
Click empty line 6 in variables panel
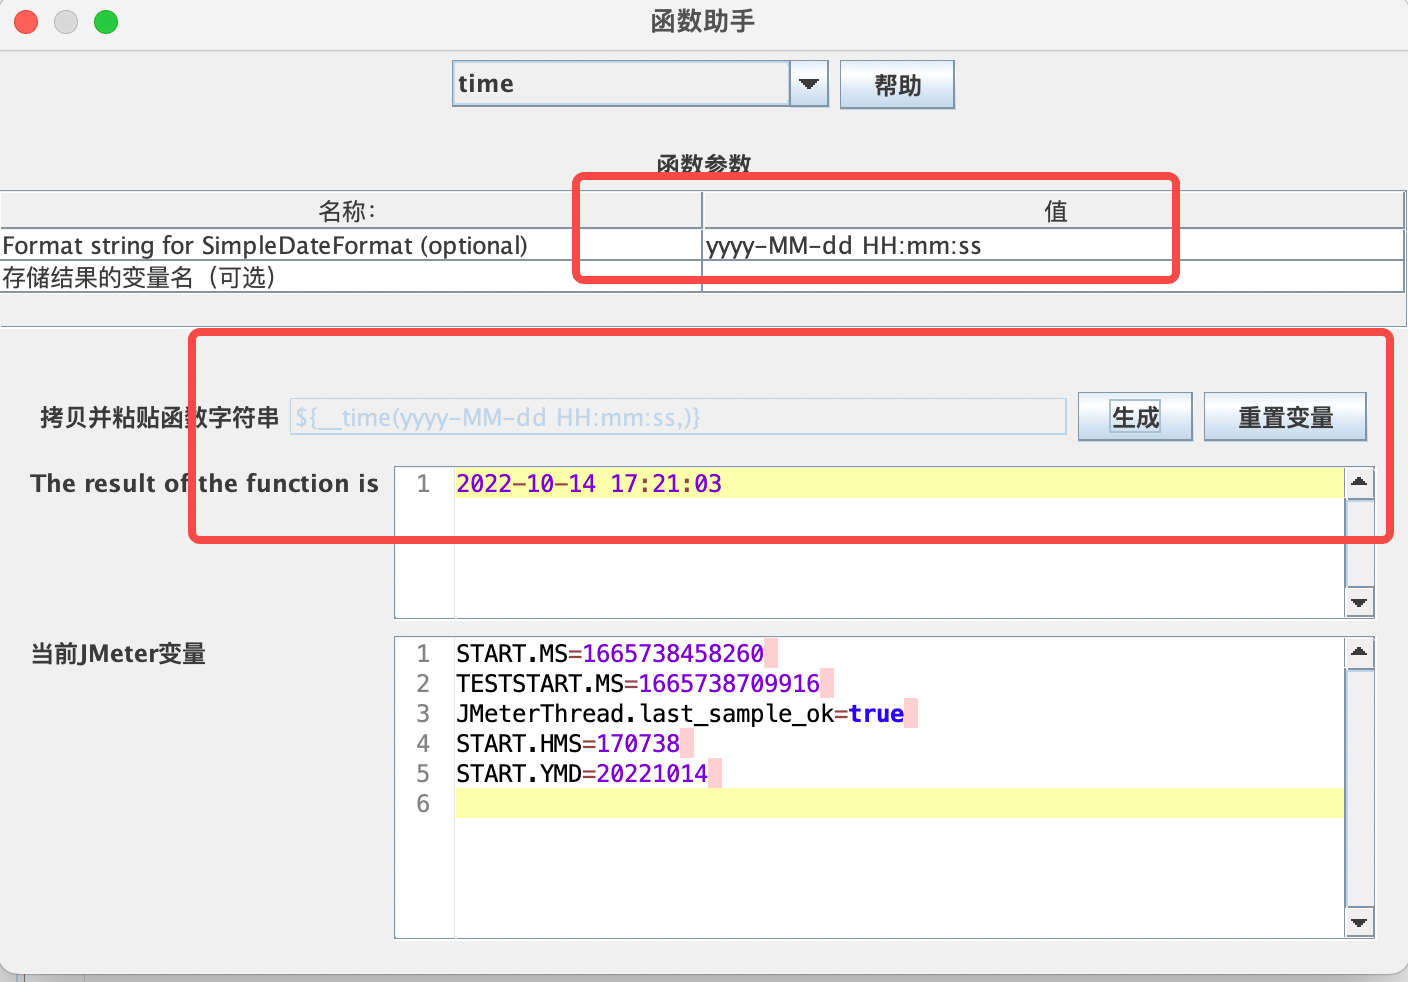click(899, 803)
